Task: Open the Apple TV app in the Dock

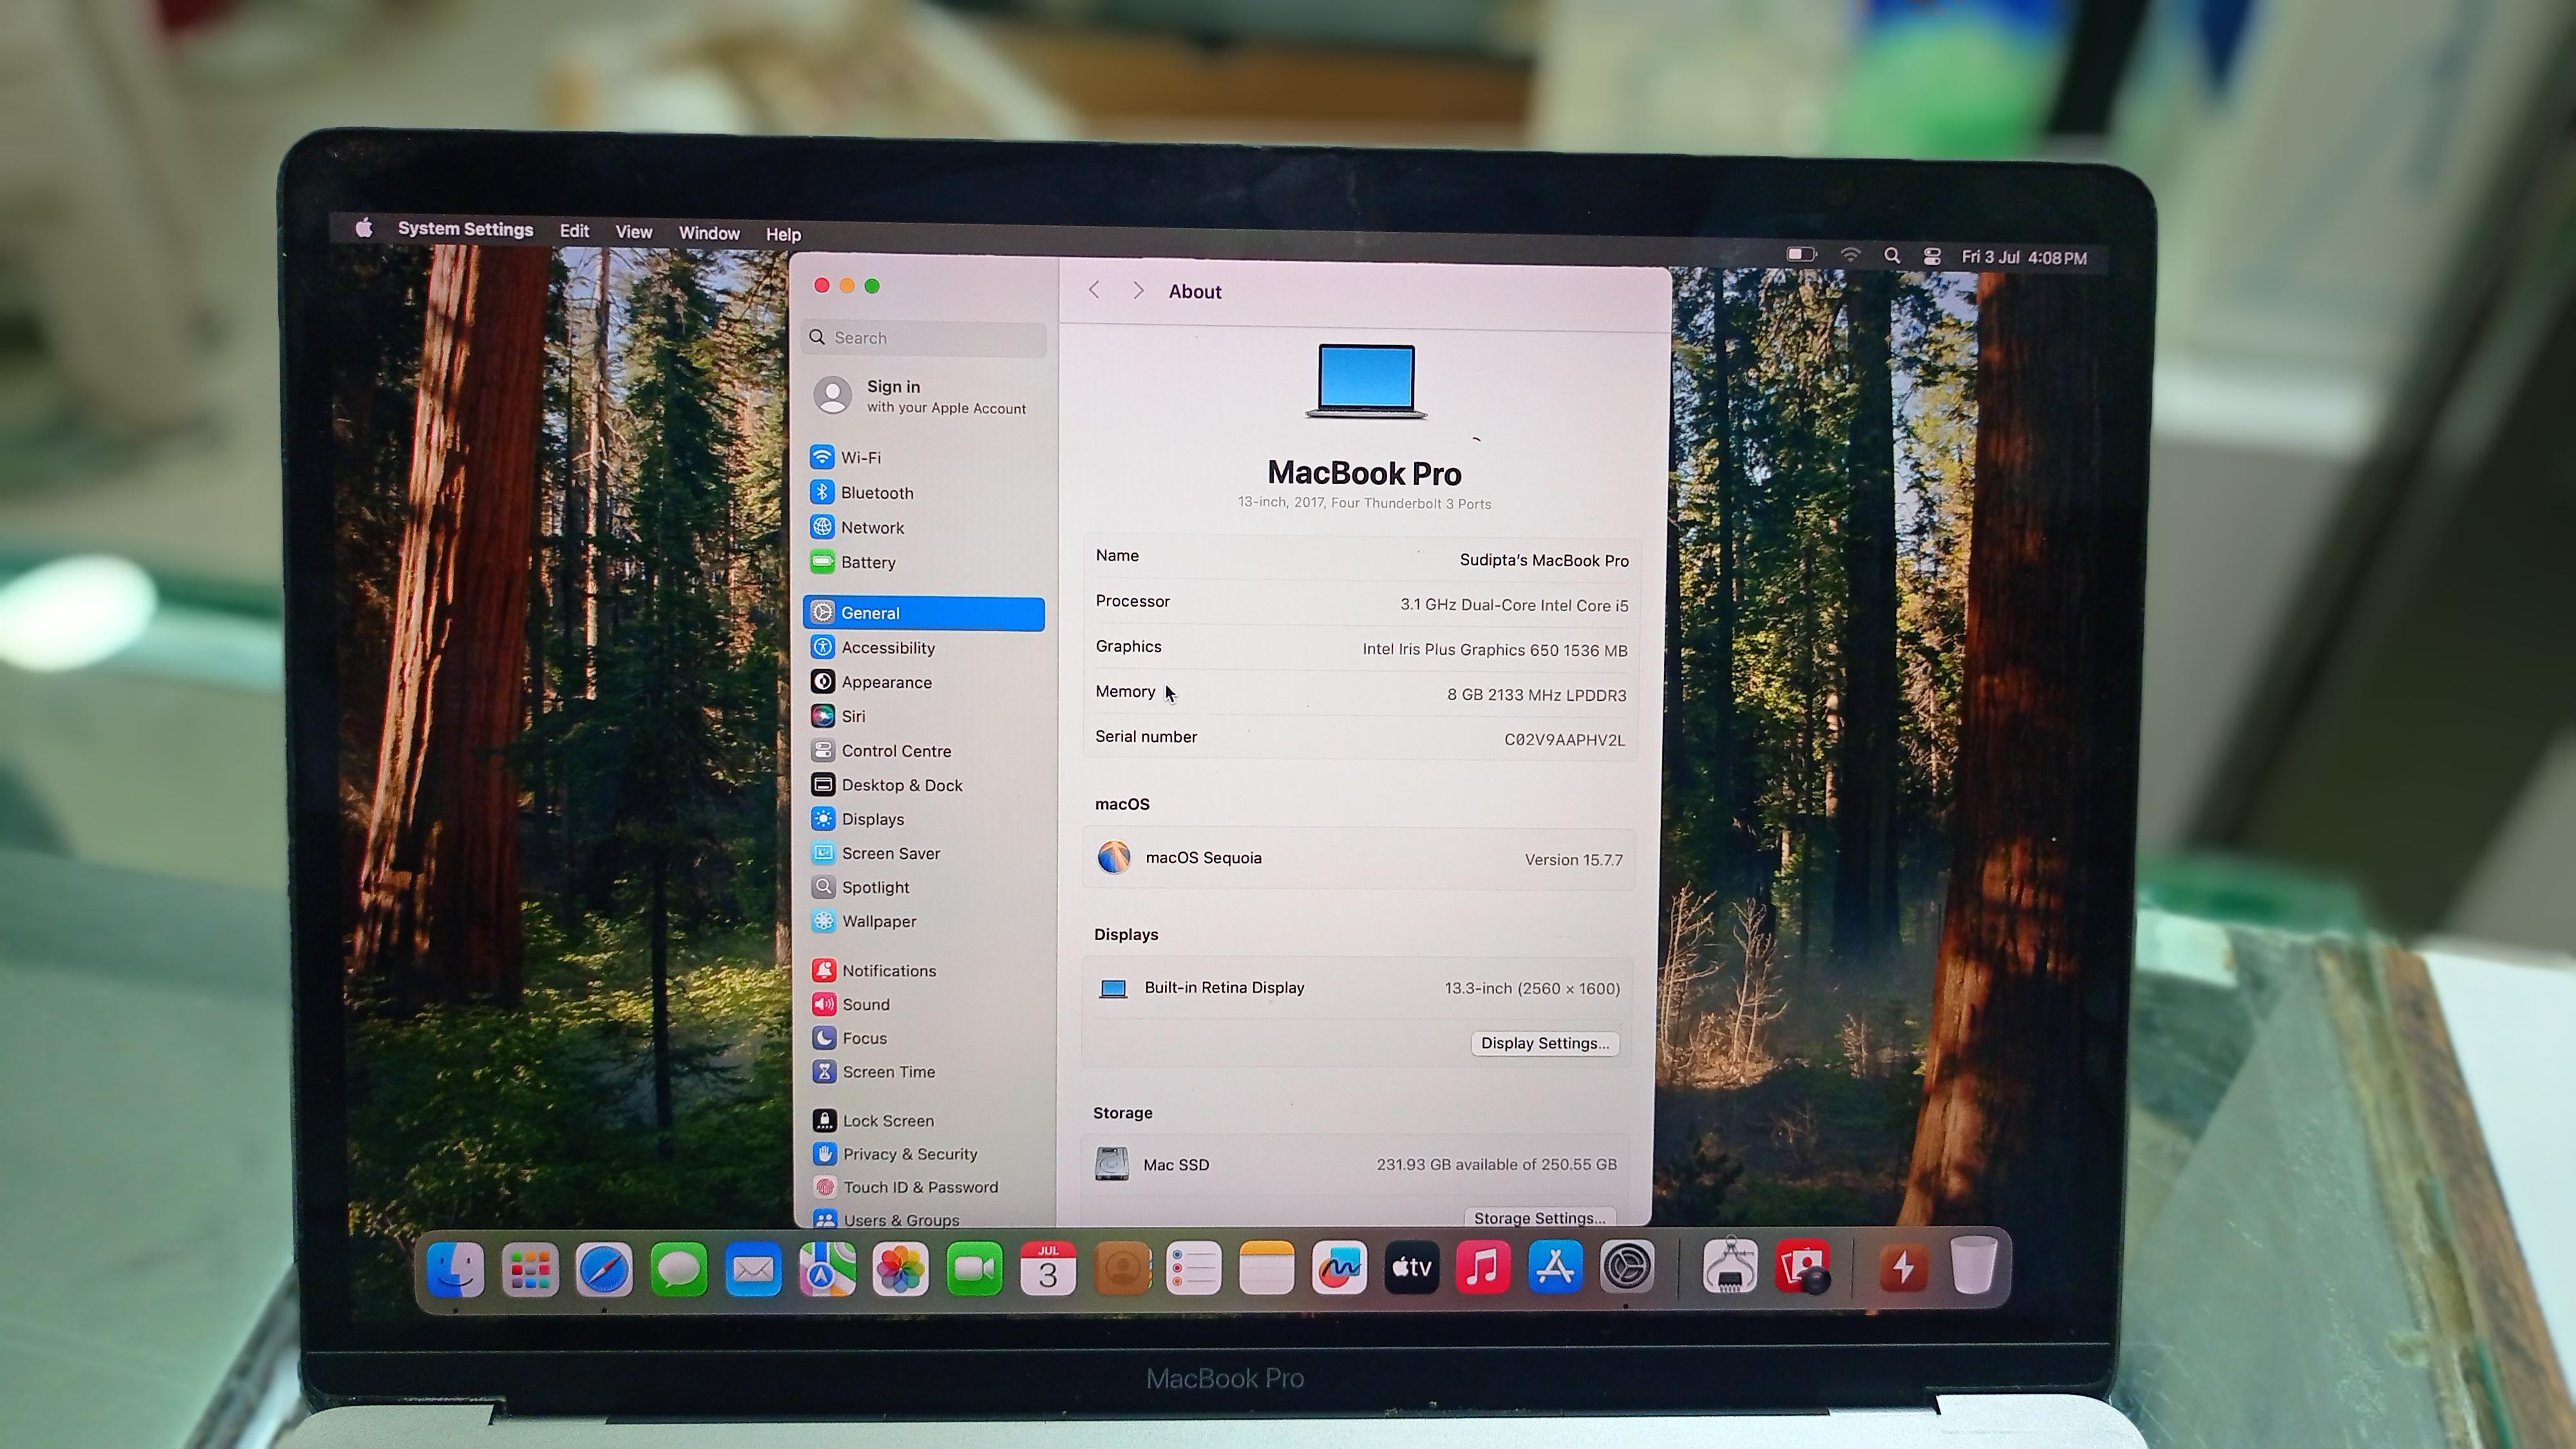Action: pyautogui.click(x=1412, y=1268)
